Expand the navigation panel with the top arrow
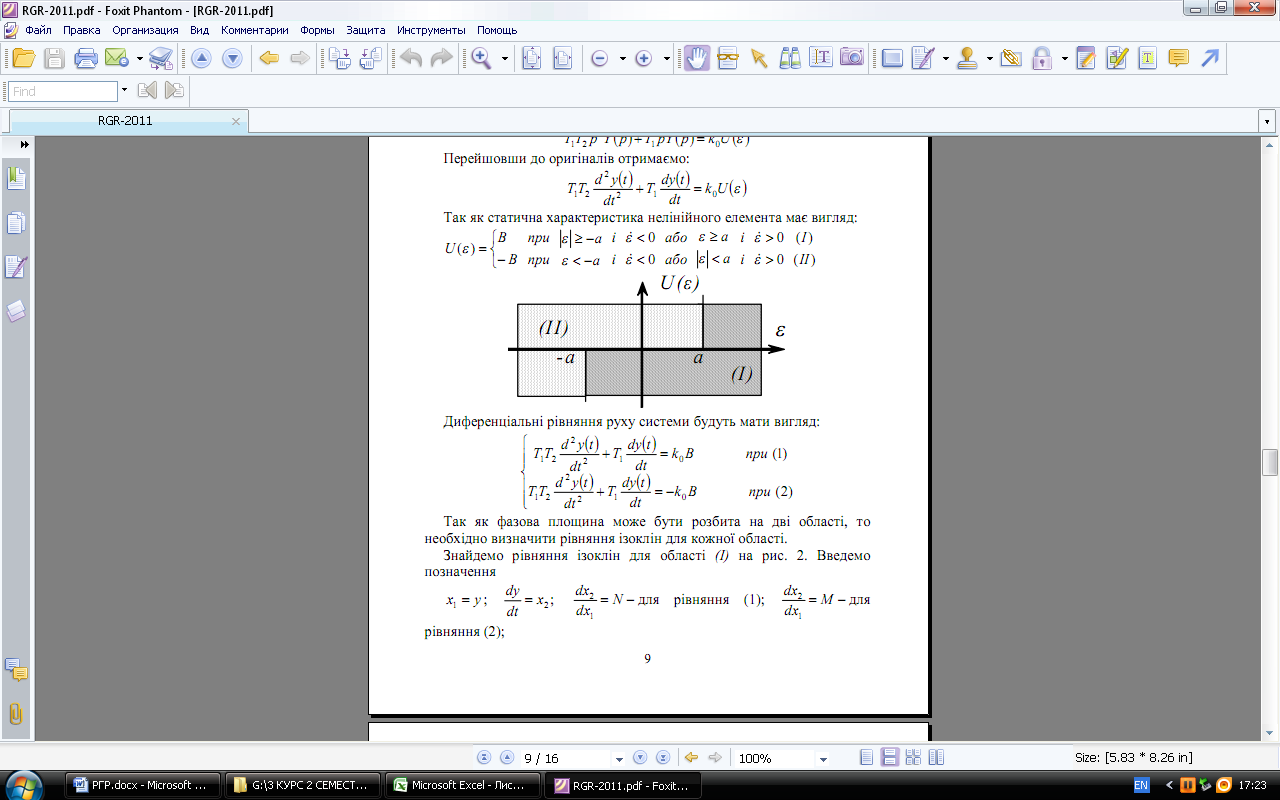Image resolution: width=1280 pixels, height=800 pixels. (x=24, y=145)
